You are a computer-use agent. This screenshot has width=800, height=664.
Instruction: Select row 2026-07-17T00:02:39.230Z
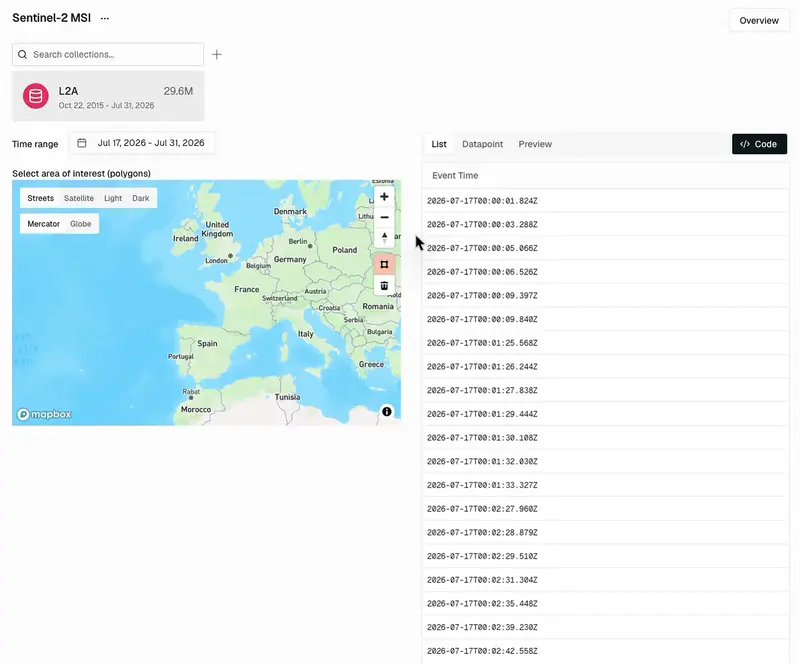(605, 627)
